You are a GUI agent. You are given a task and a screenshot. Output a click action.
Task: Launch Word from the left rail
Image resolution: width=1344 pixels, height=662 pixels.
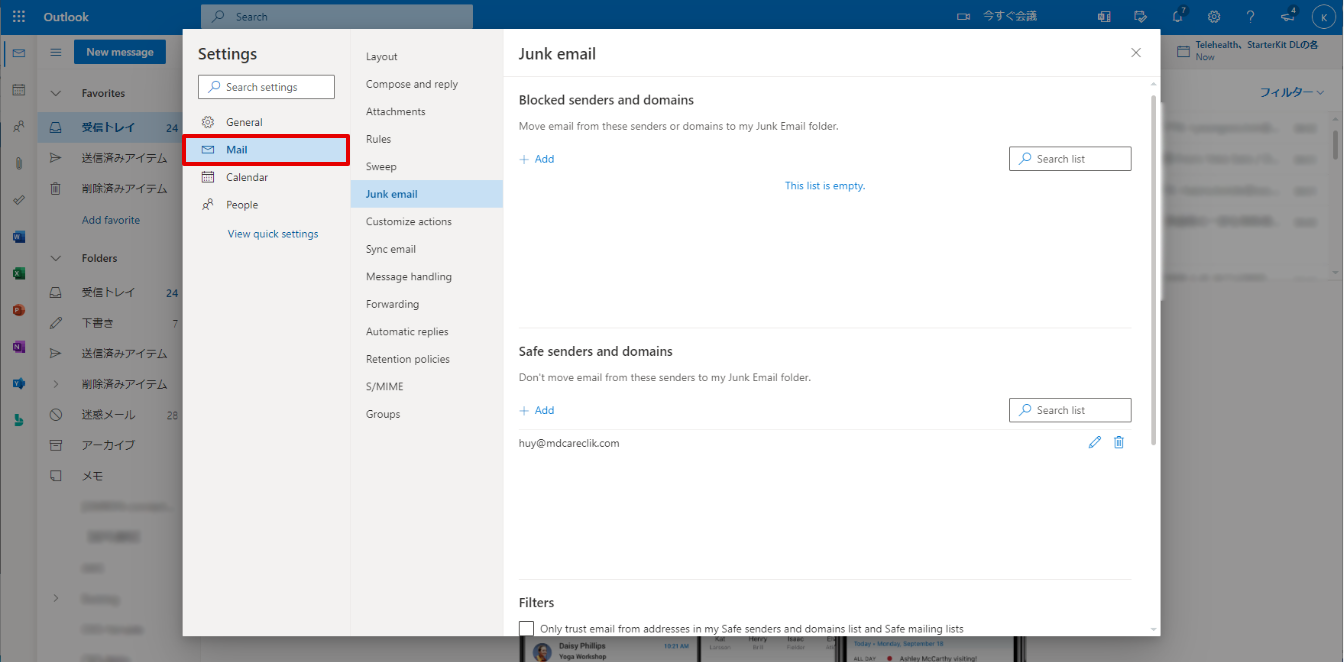coord(18,237)
